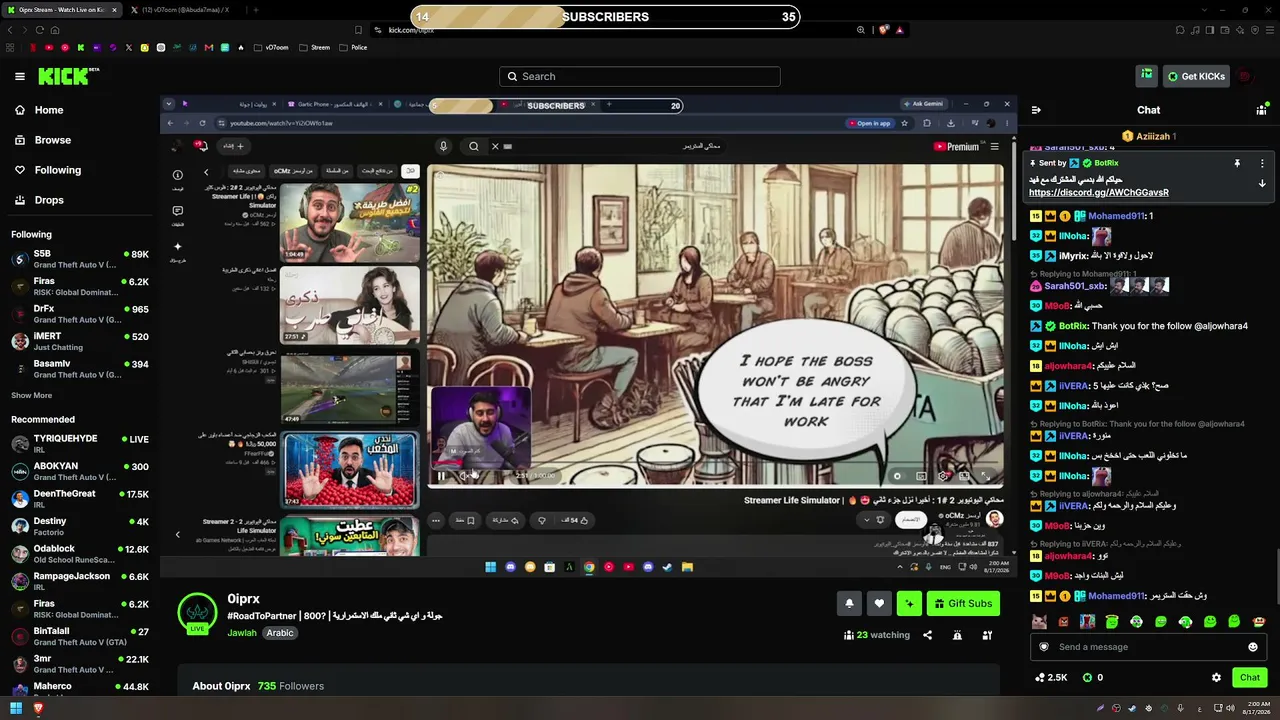Viewport: 1280px width, 720px height.
Task: Click the Gift Subs button
Action: [963, 603]
